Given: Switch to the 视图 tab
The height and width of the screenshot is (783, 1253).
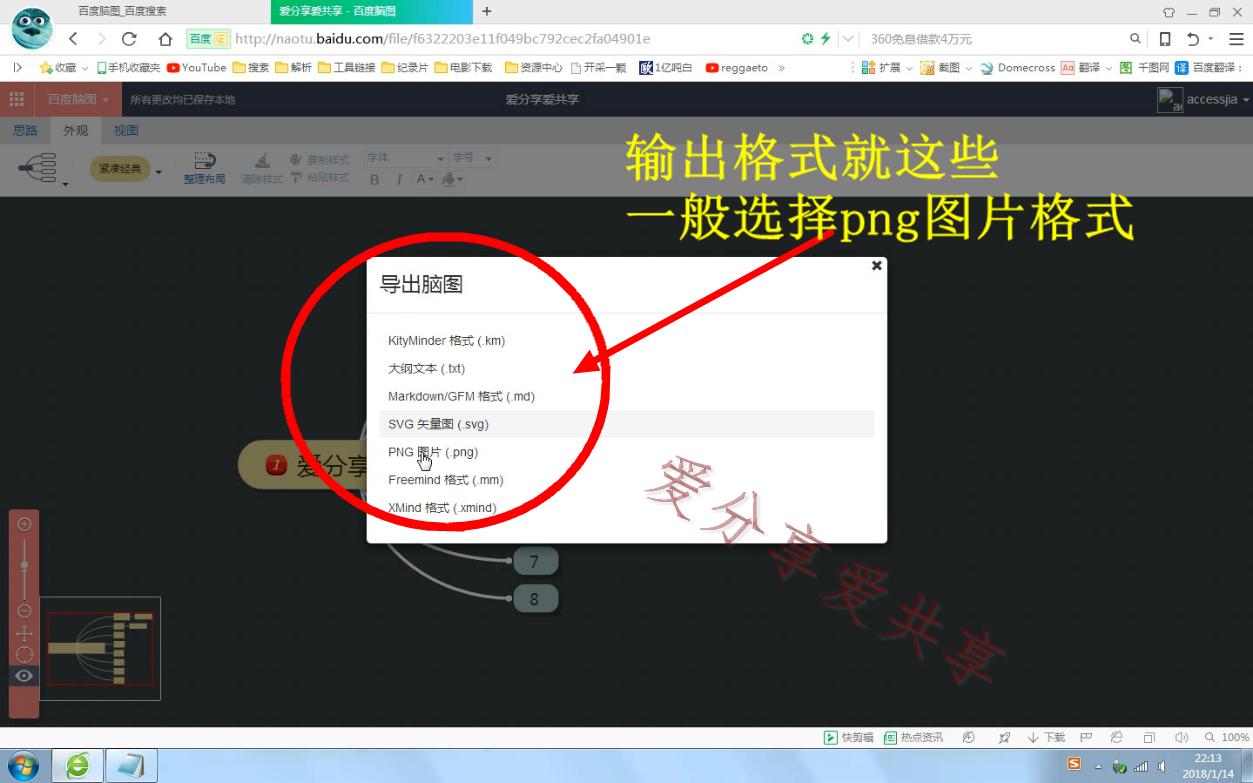Looking at the screenshot, I should [124, 130].
